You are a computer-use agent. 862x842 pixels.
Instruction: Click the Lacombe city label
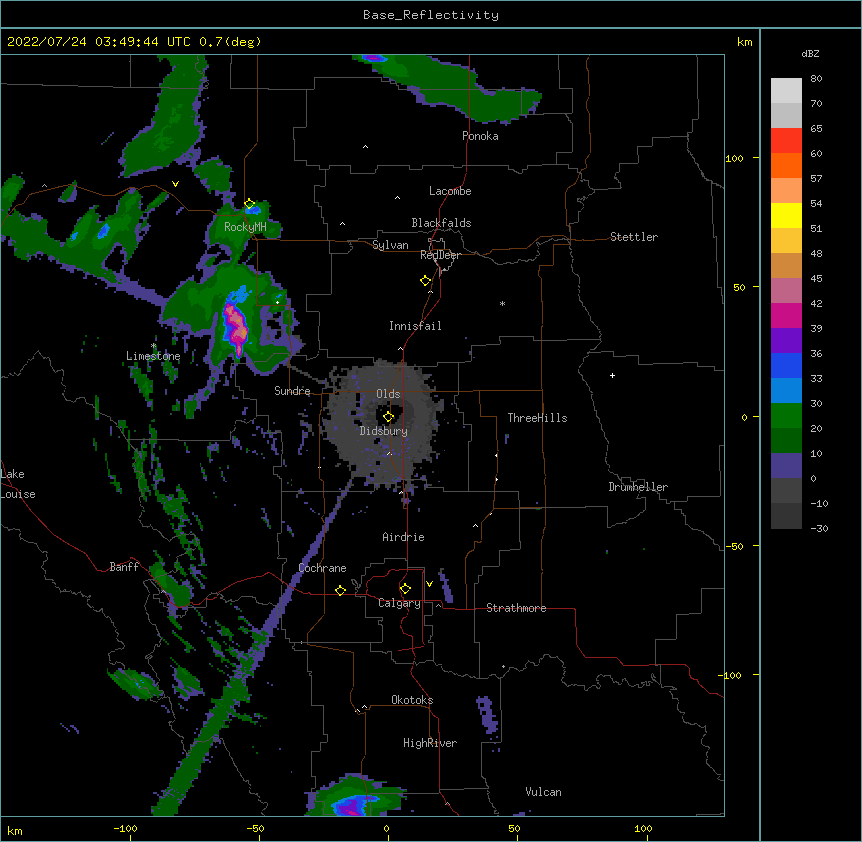(450, 191)
